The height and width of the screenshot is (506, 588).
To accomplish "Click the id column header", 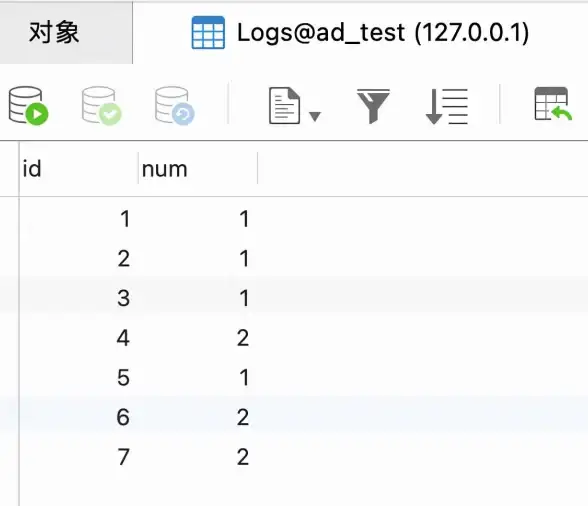I will (79, 169).
